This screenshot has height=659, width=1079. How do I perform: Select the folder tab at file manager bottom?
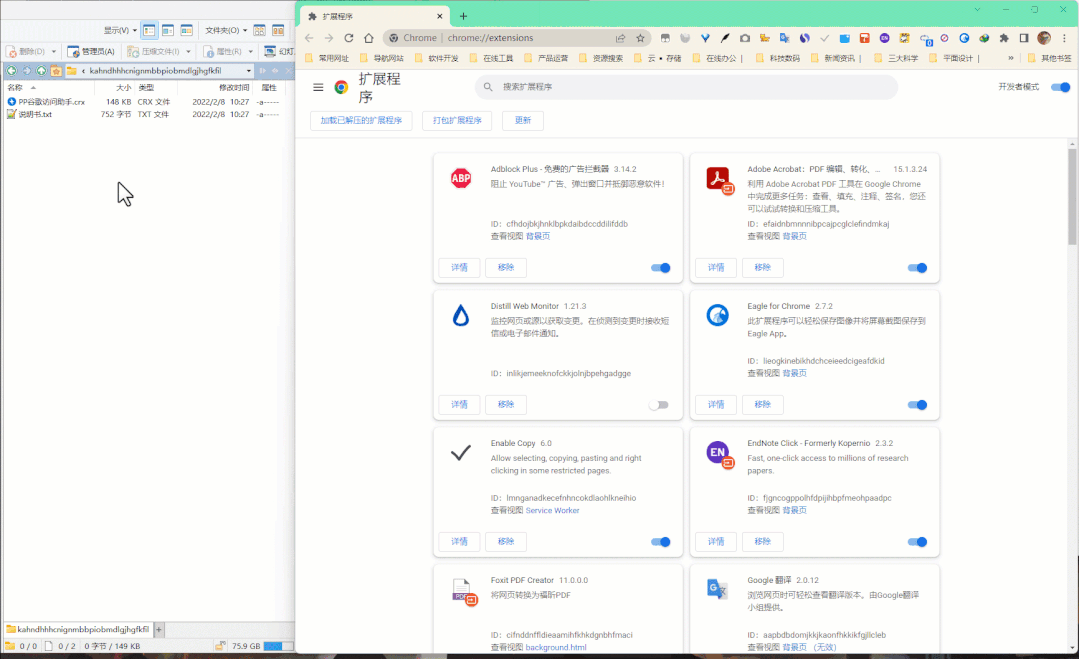tap(78, 629)
